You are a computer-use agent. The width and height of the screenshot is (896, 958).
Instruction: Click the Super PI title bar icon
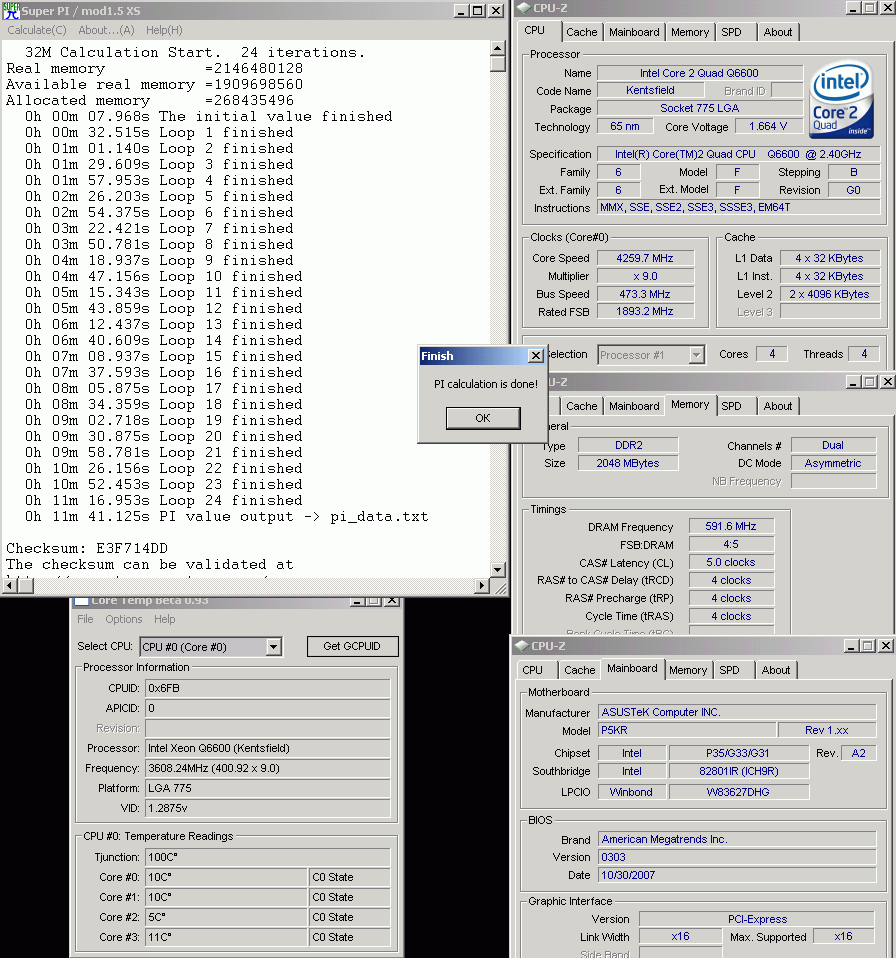click(11, 10)
